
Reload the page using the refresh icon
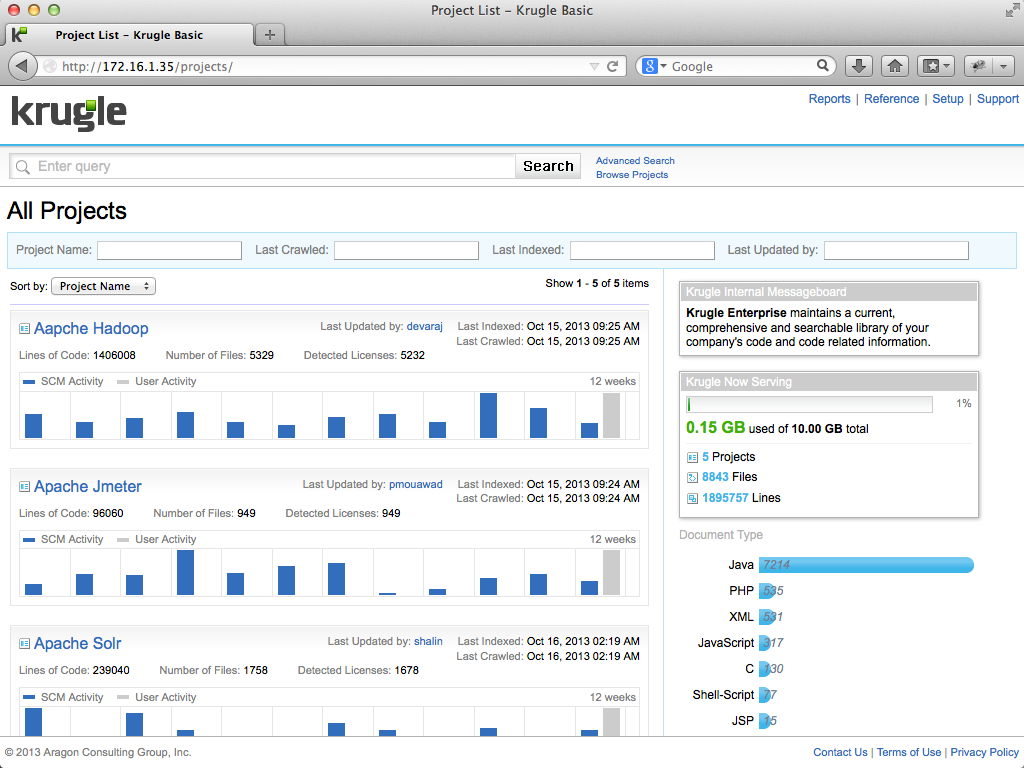tap(613, 66)
